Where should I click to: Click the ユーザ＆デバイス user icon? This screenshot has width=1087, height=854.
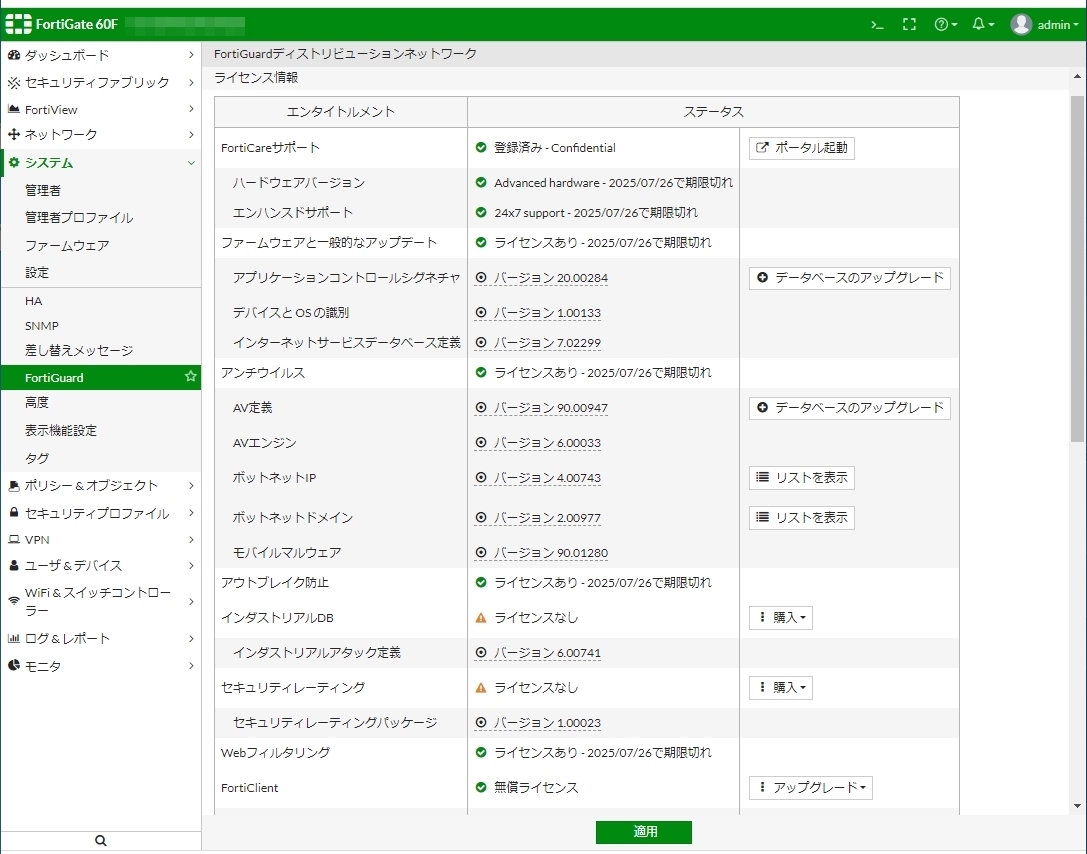13,566
